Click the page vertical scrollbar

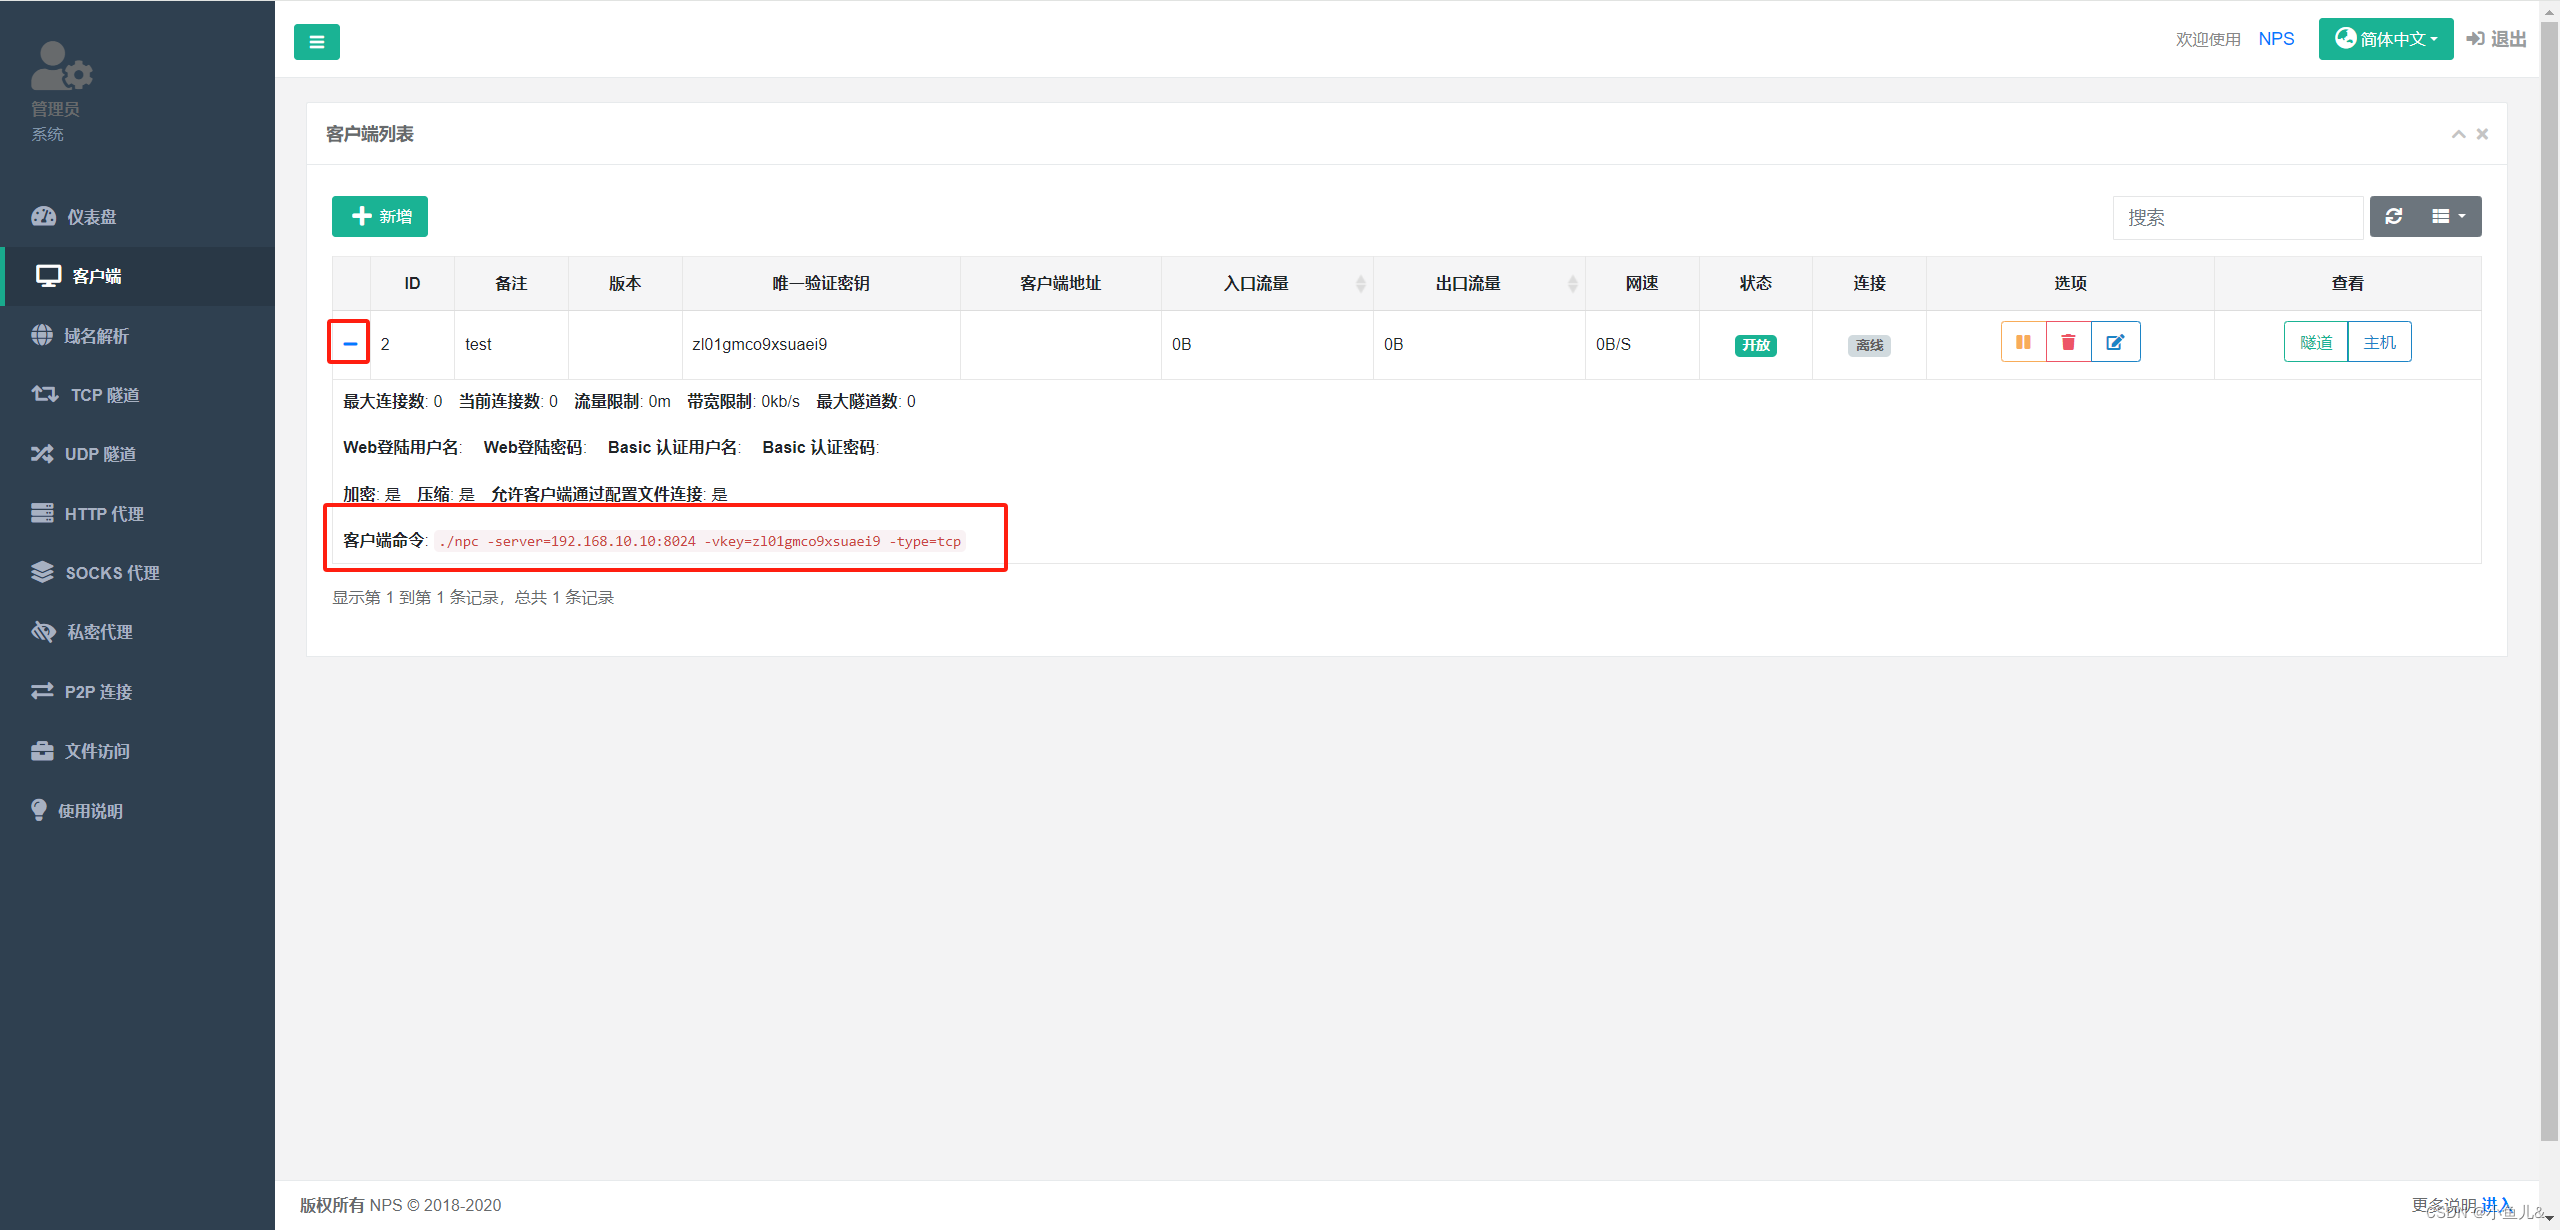click(x=2549, y=580)
